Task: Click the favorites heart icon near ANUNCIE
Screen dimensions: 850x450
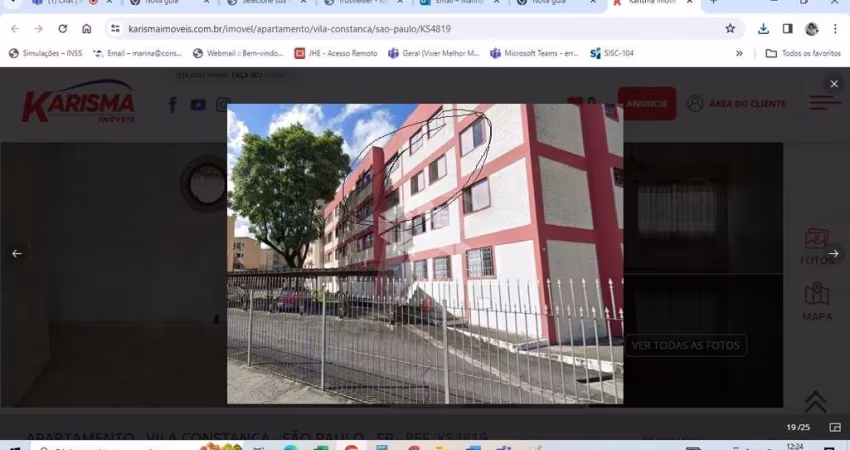Action: tap(575, 102)
